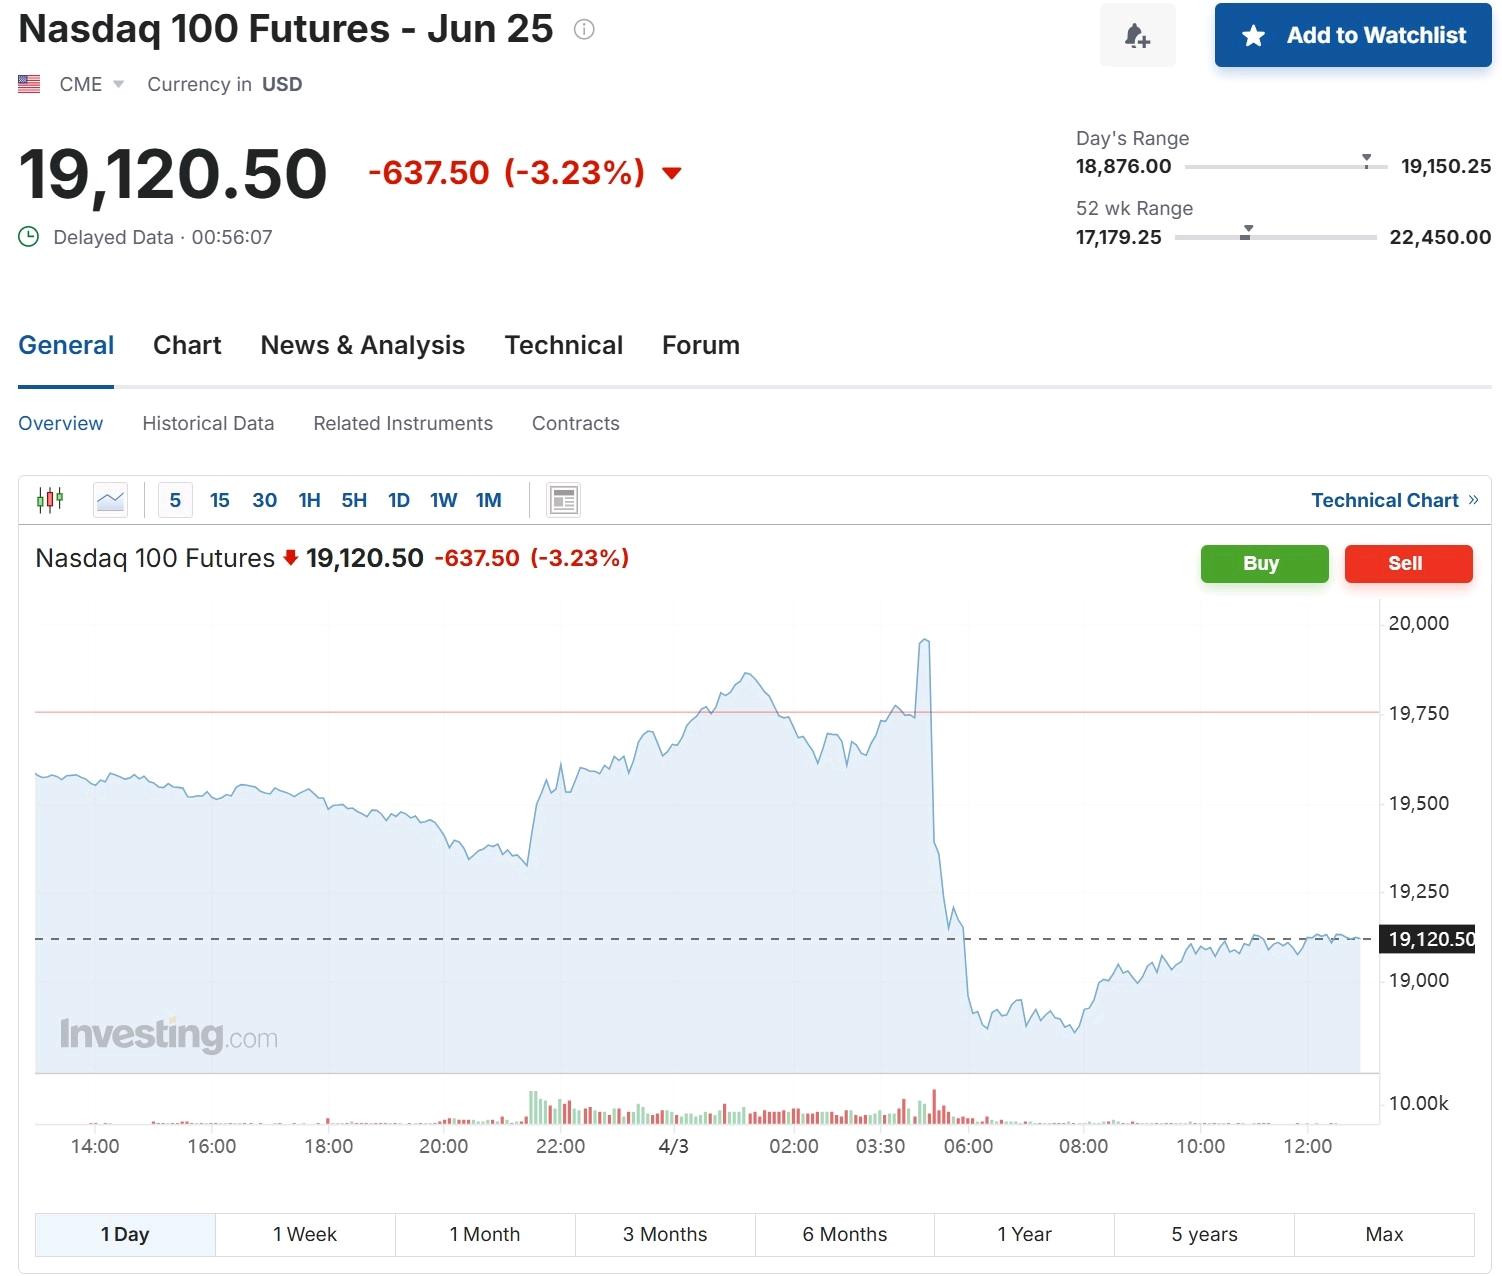Click the Day's Range slider marker

[1366, 160]
